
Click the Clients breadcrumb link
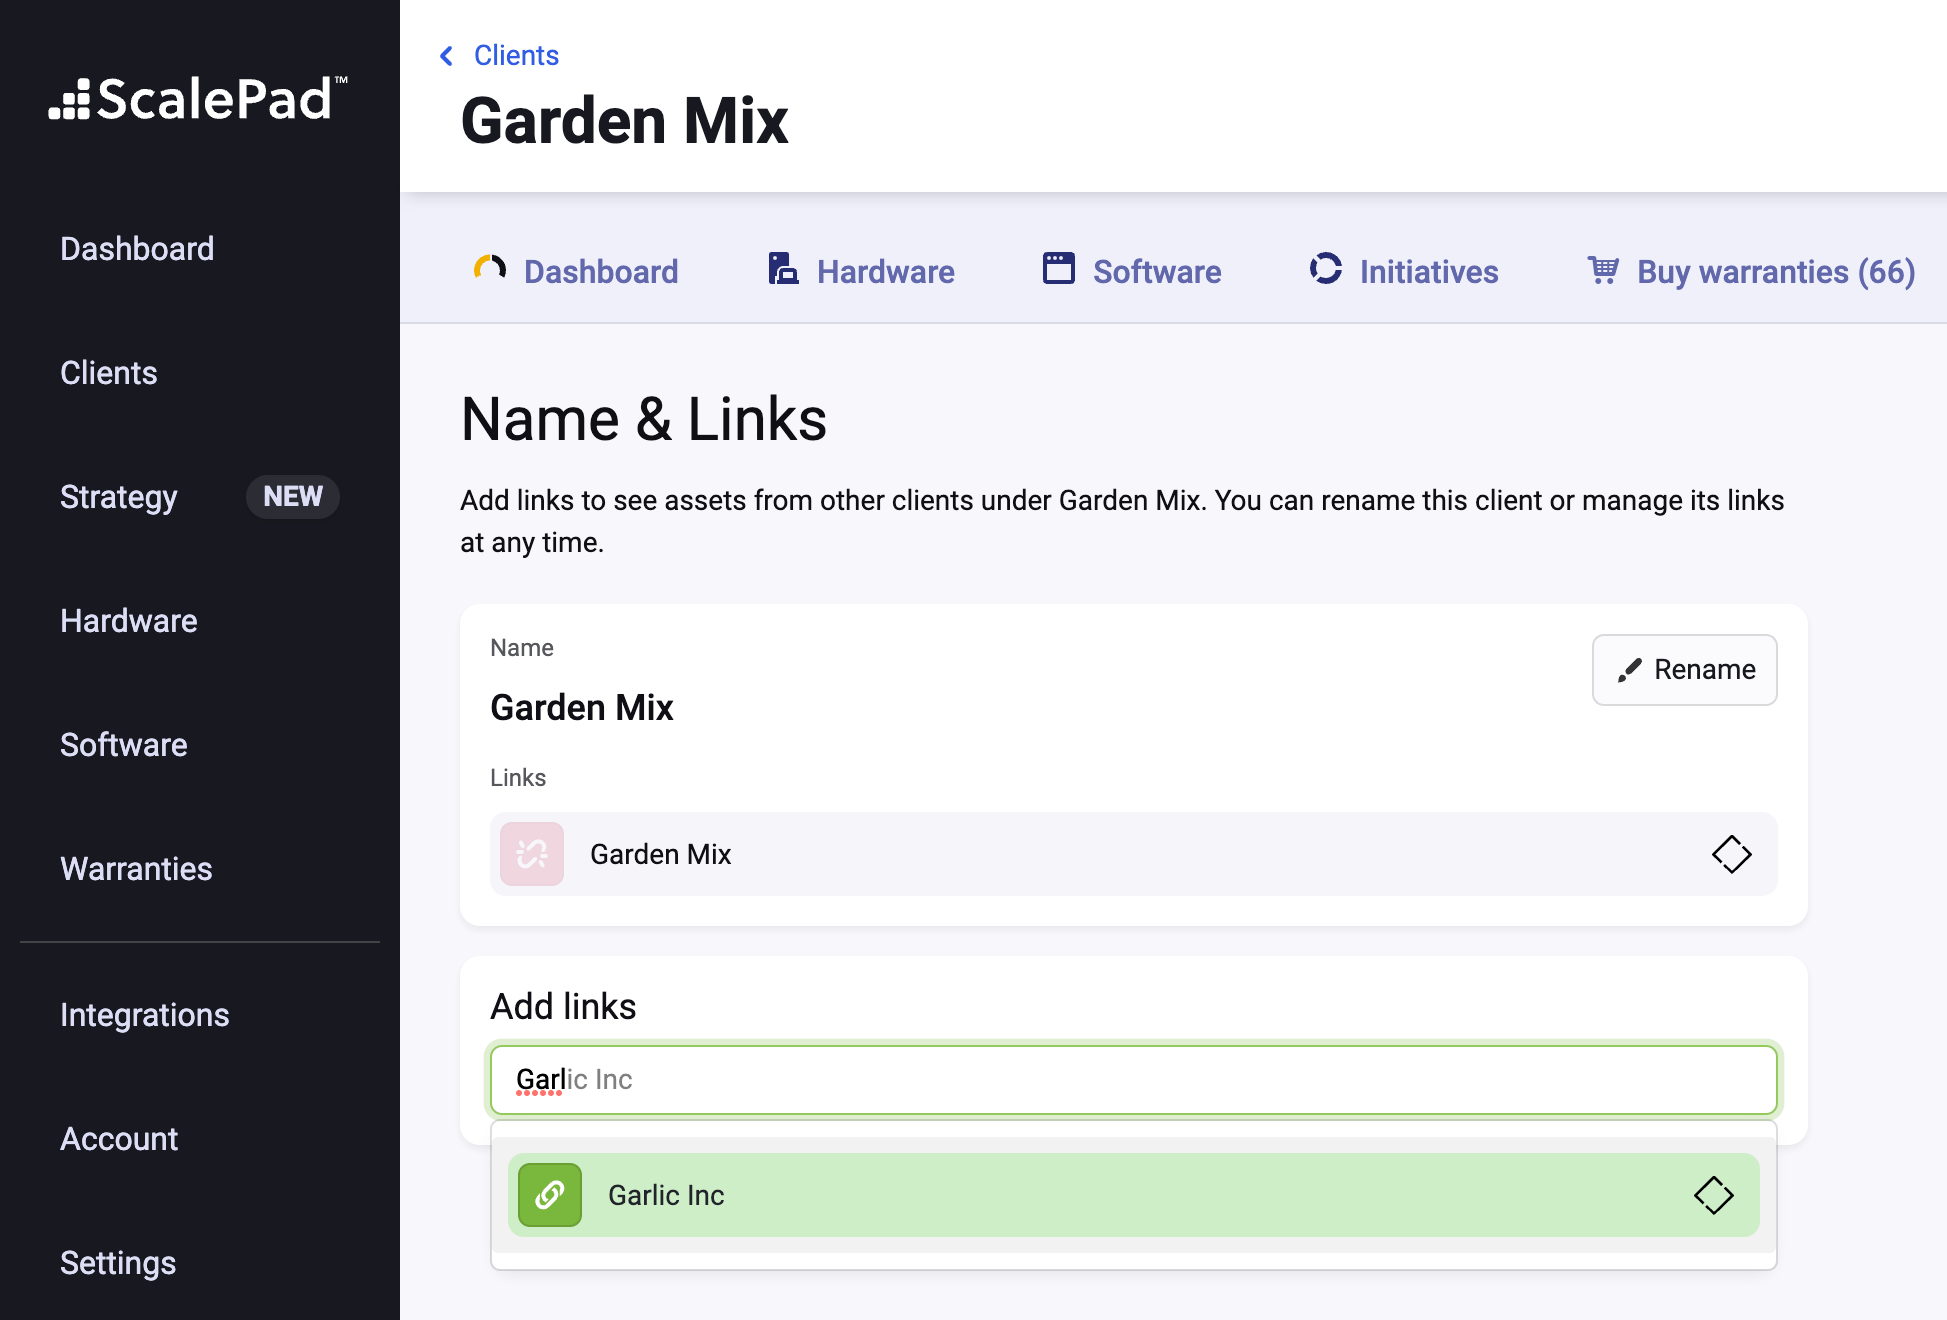(516, 56)
